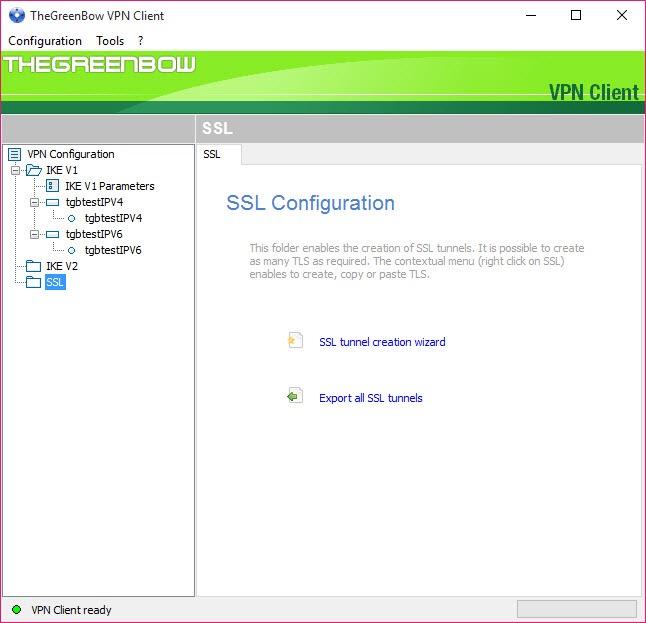Screen dimensions: 646x623
Task: Click the 'SSL Configuration' heading
Action: [x=310, y=203]
